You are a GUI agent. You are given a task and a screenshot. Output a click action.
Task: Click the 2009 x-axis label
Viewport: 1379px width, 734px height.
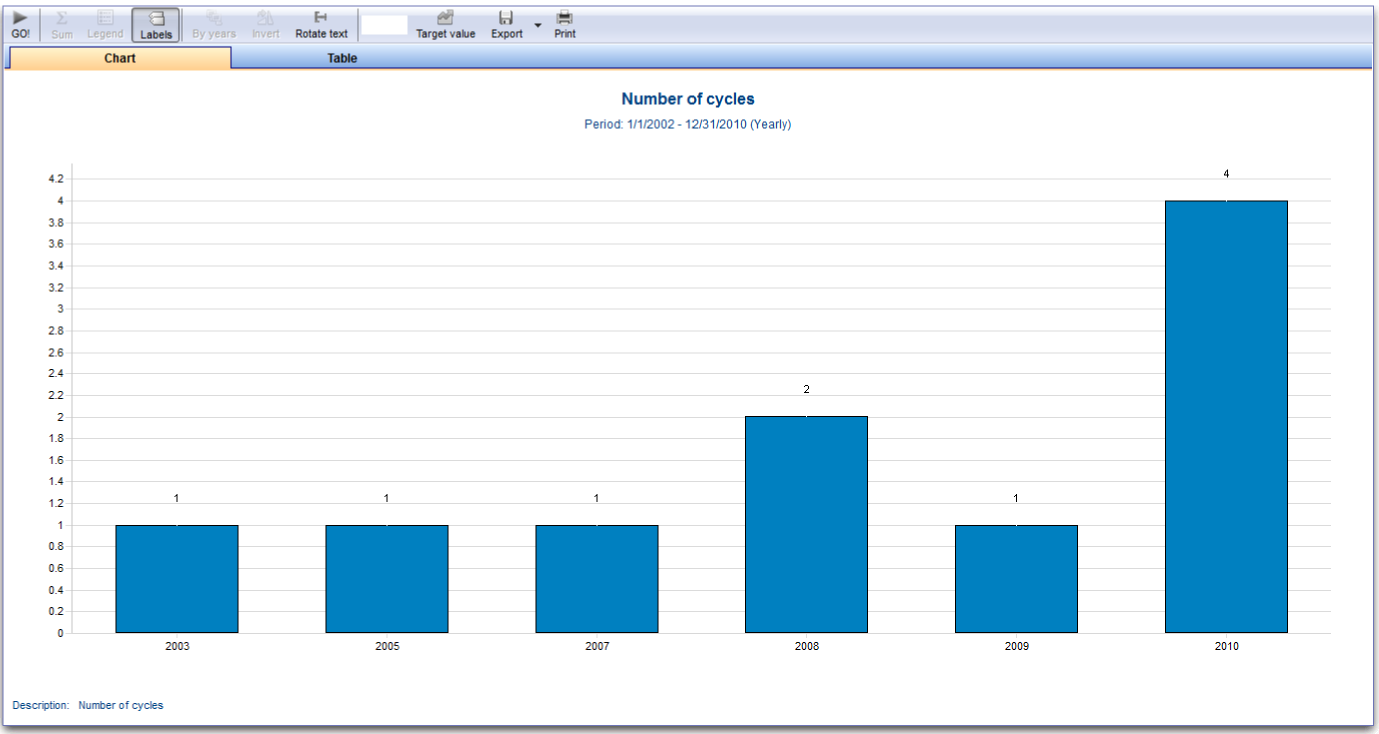[x=1017, y=646]
